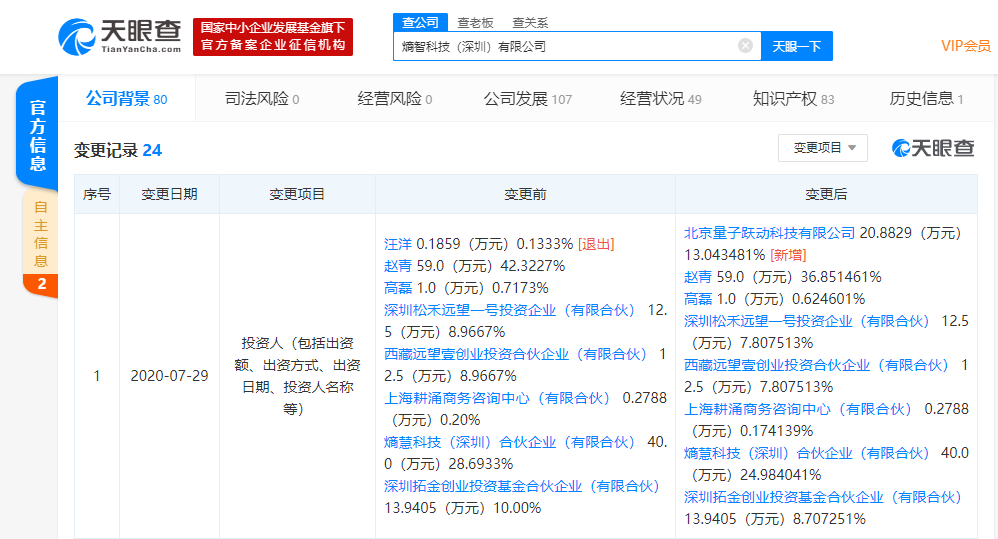Select the 查公司 search tab
Viewport: 998px width, 539px height.
click(x=420, y=23)
